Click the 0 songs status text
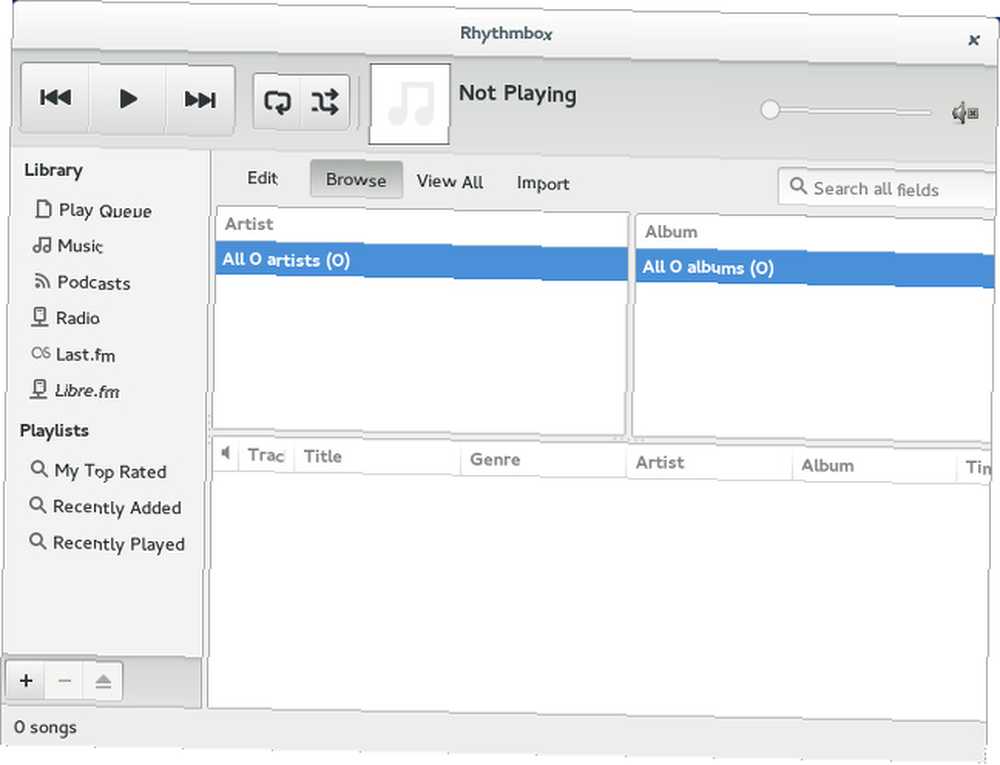This screenshot has height=765, width=1000. coord(45,727)
